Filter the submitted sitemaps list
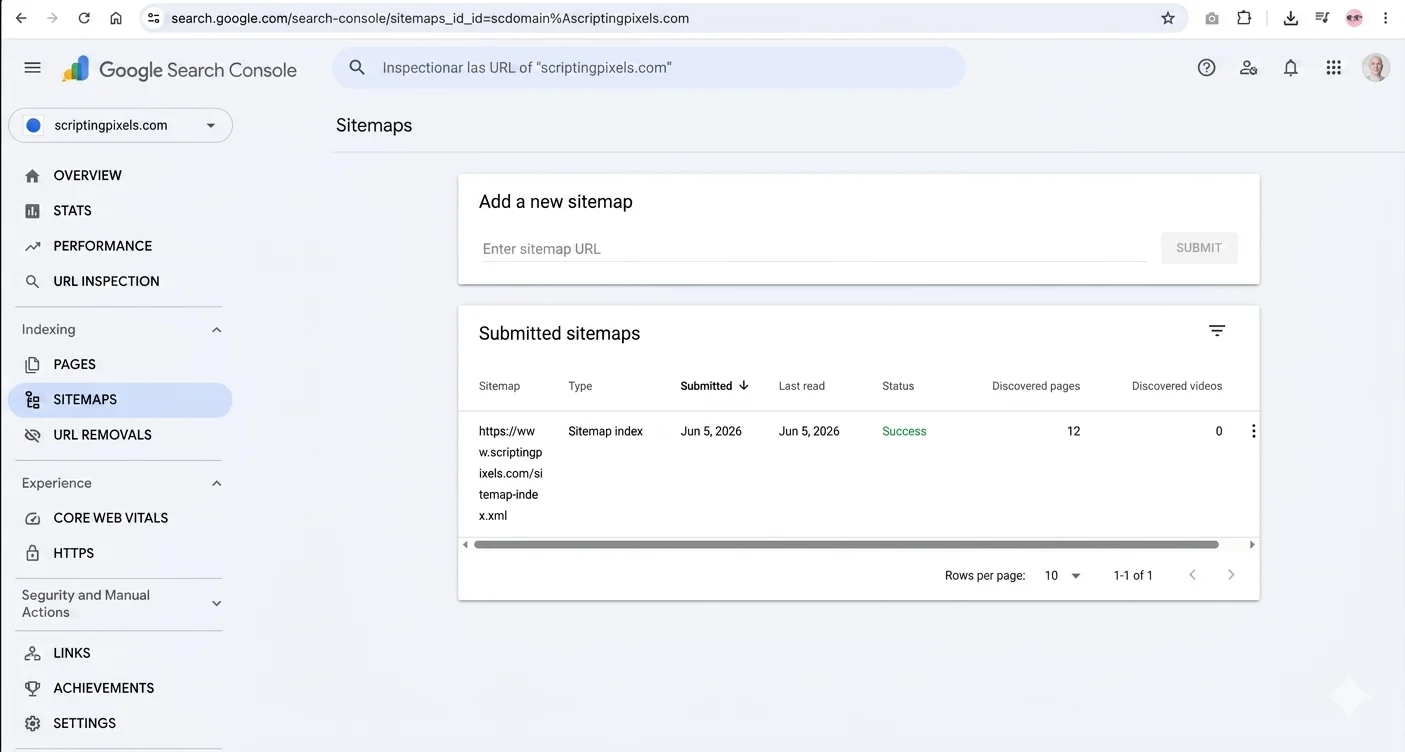The image size is (1405, 752). 1217,331
